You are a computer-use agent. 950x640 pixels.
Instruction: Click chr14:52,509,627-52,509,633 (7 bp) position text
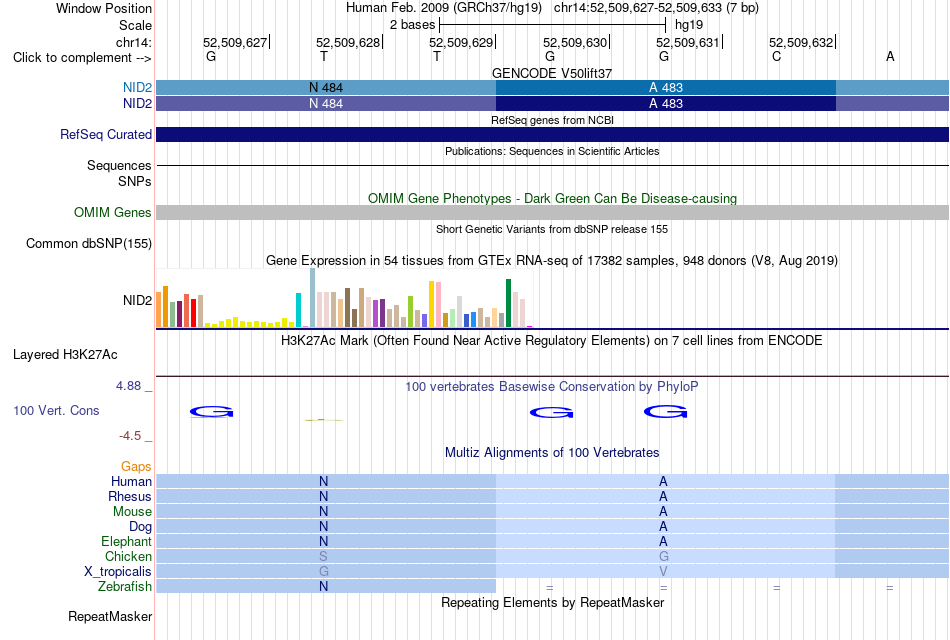656,8
